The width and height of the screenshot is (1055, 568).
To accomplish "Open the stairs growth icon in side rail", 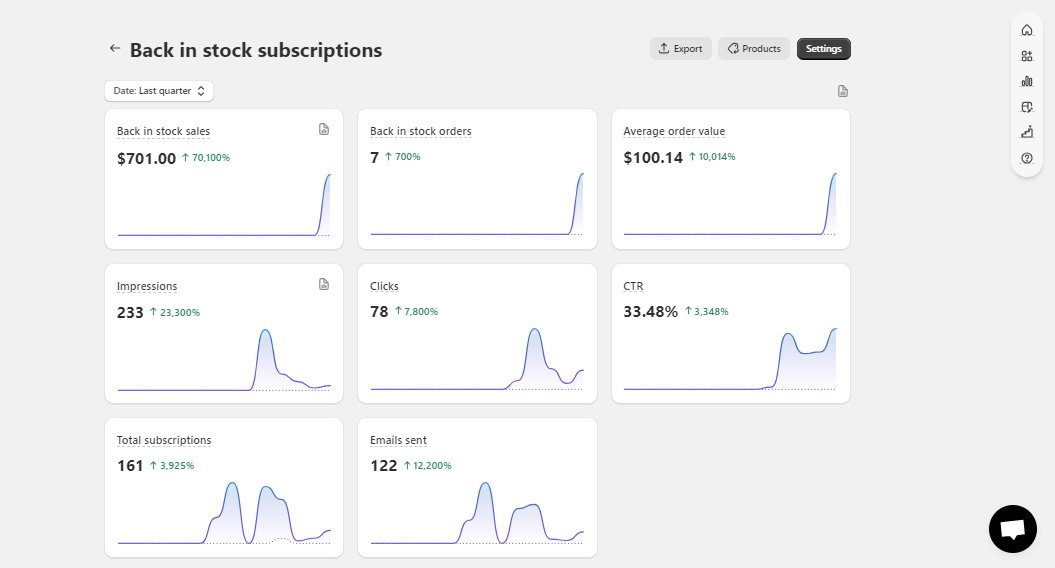I will pos(1027,133).
